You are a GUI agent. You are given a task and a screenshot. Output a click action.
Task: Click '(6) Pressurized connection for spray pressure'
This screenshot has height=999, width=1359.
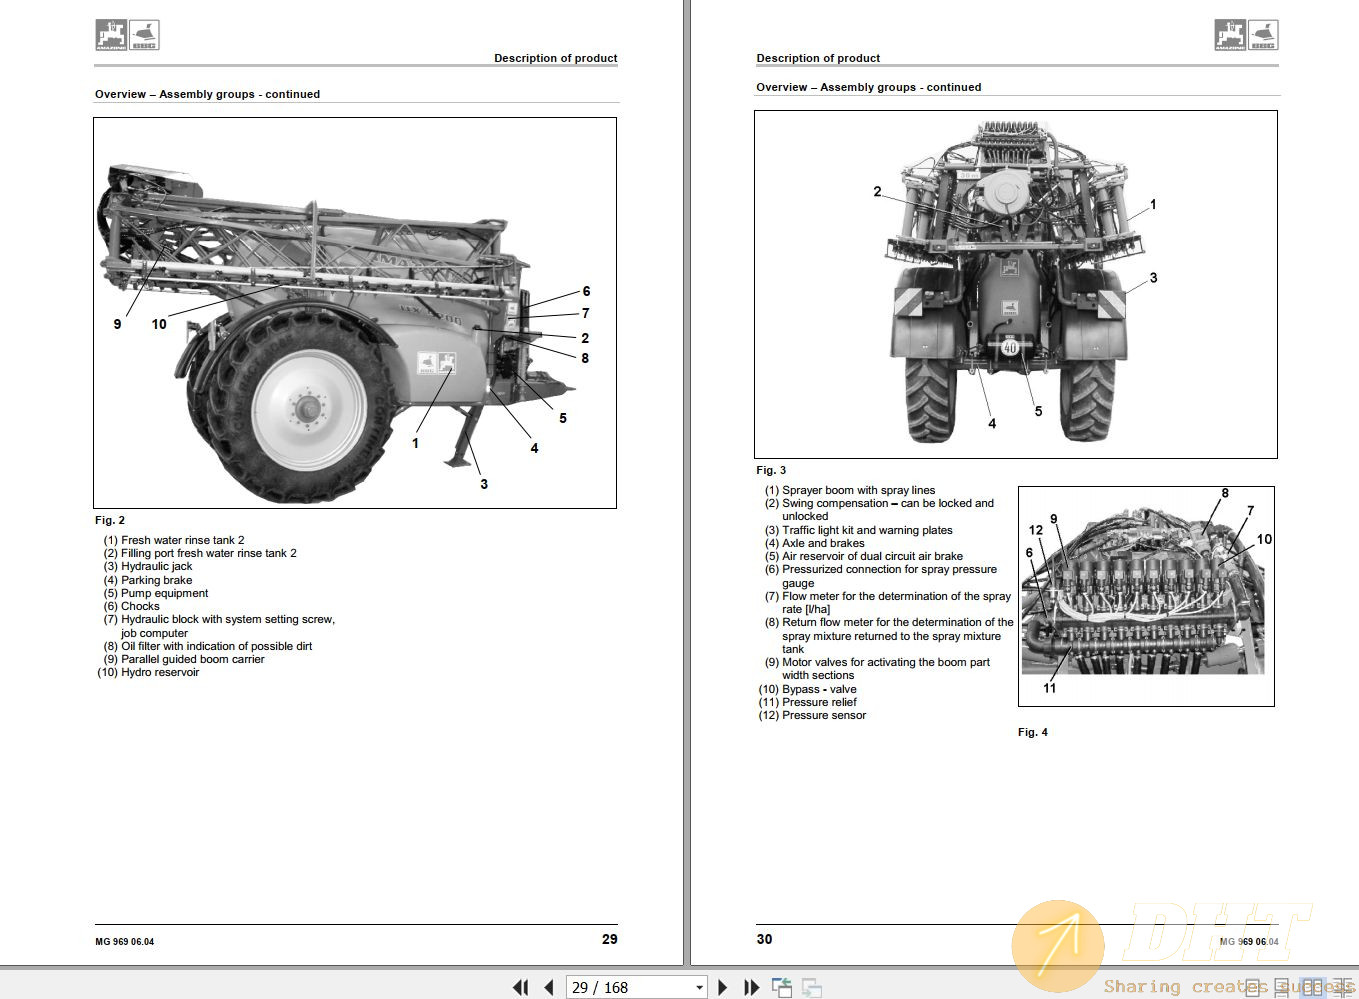(x=881, y=569)
